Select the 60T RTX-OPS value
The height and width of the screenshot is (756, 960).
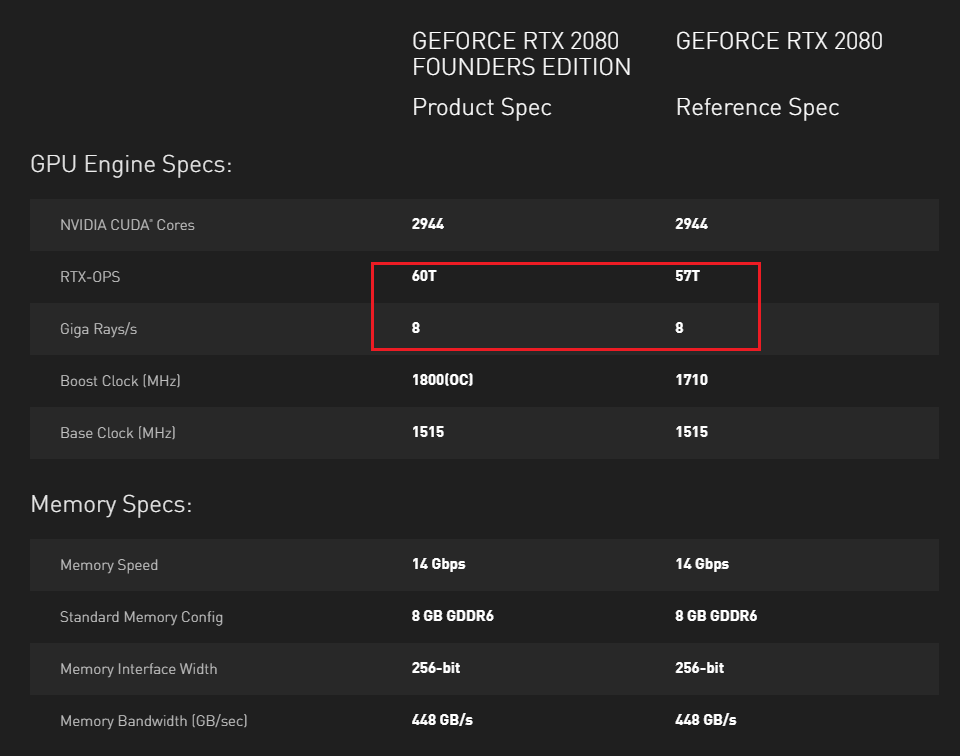point(424,276)
